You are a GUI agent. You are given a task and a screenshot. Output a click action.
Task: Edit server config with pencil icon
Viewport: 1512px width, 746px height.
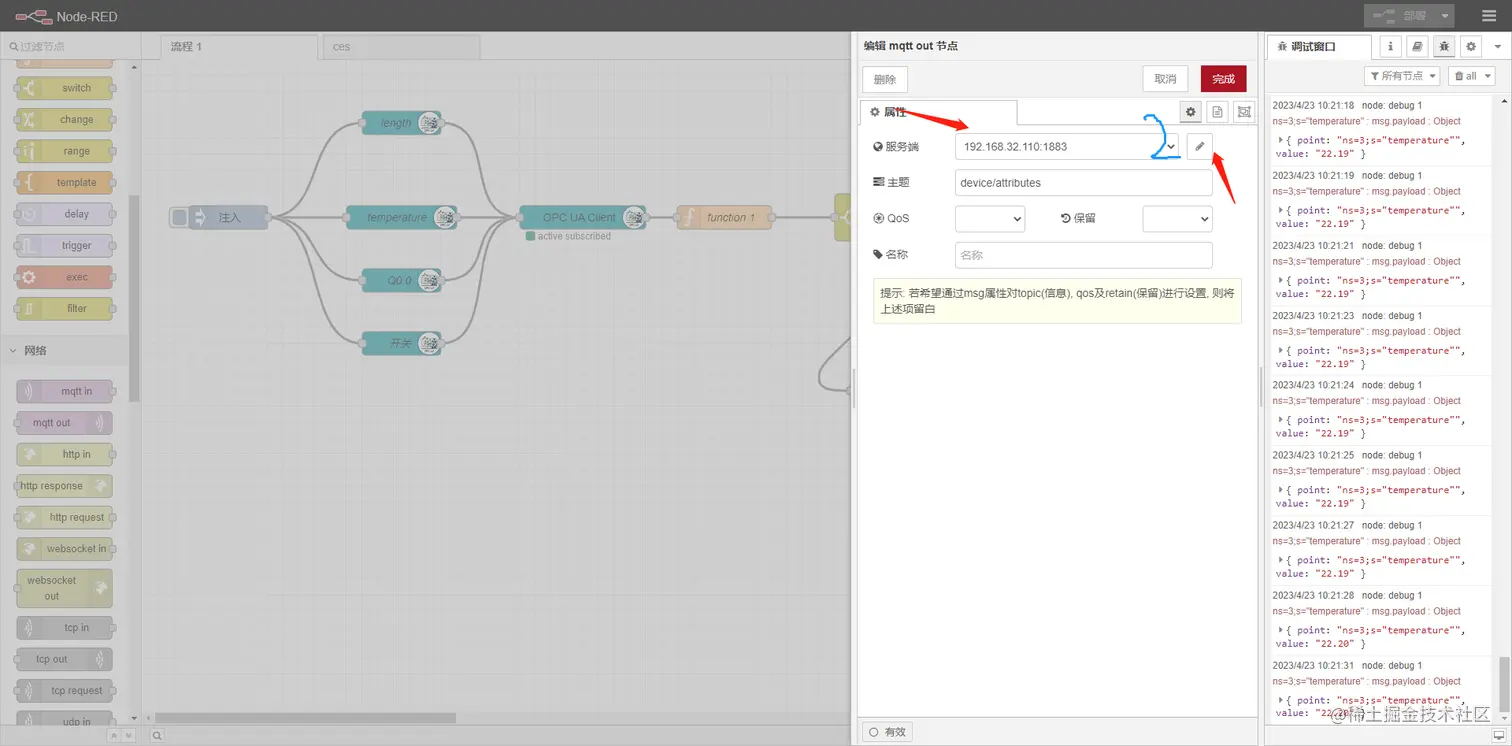[x=1199, y=146]
